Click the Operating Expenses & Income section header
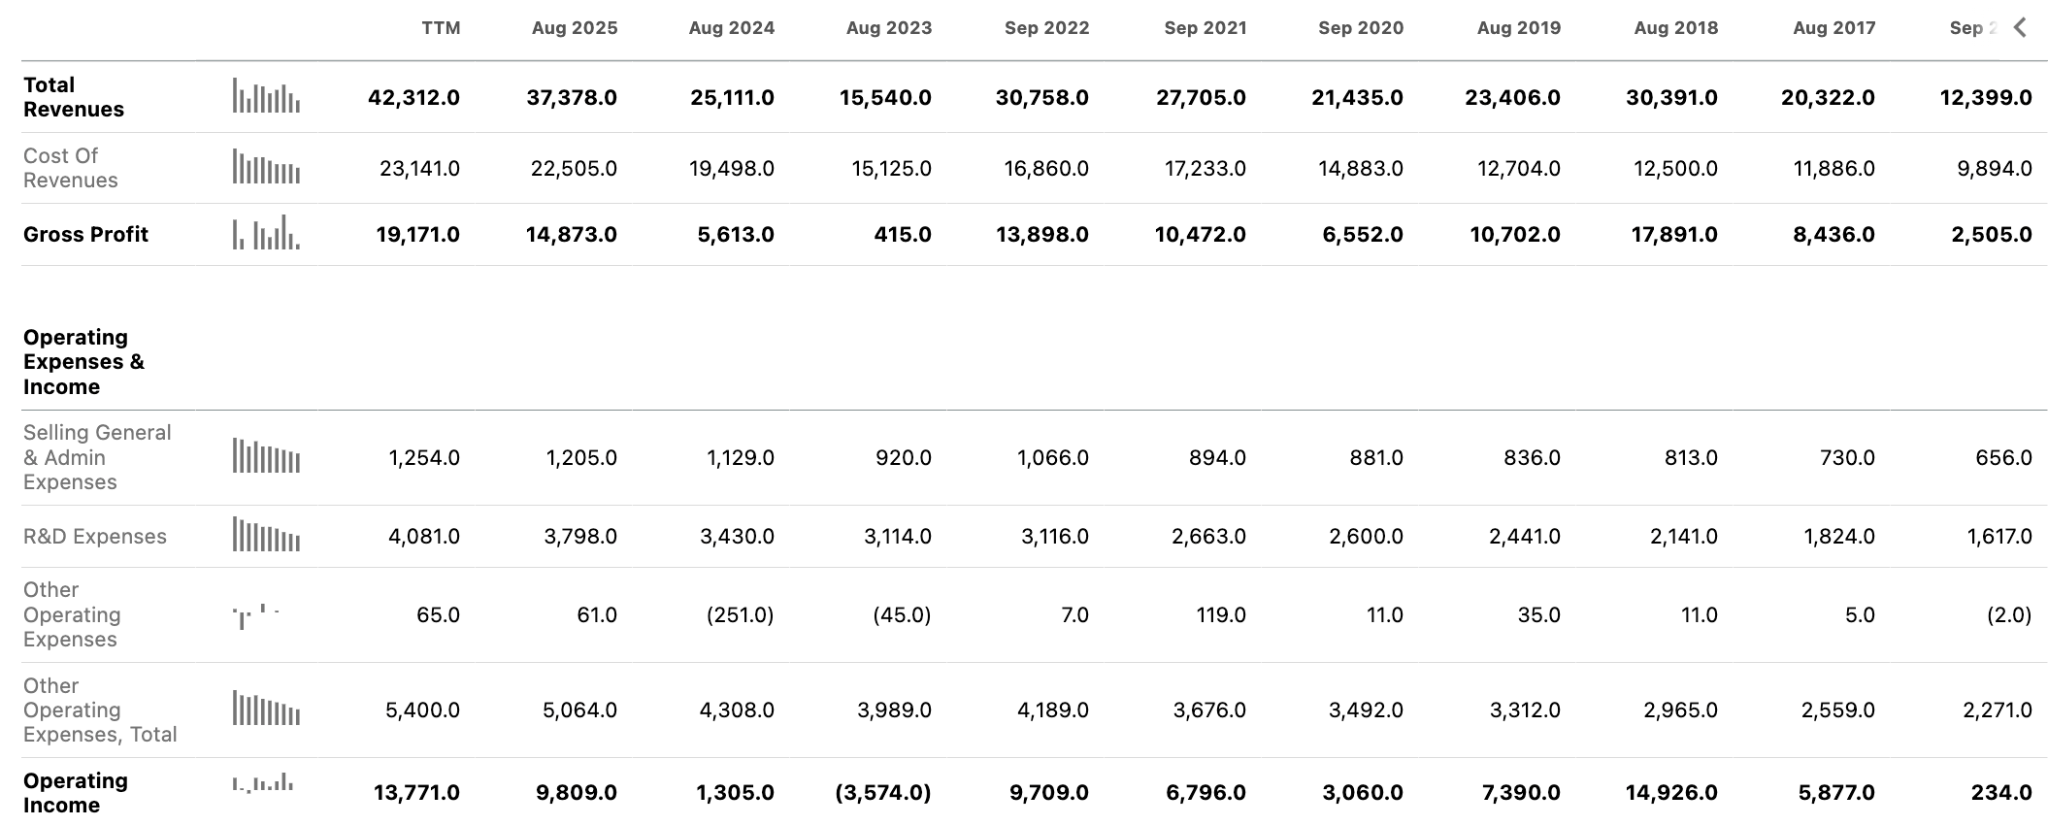This screenshot has height=823, width=2048. [83, 362]
